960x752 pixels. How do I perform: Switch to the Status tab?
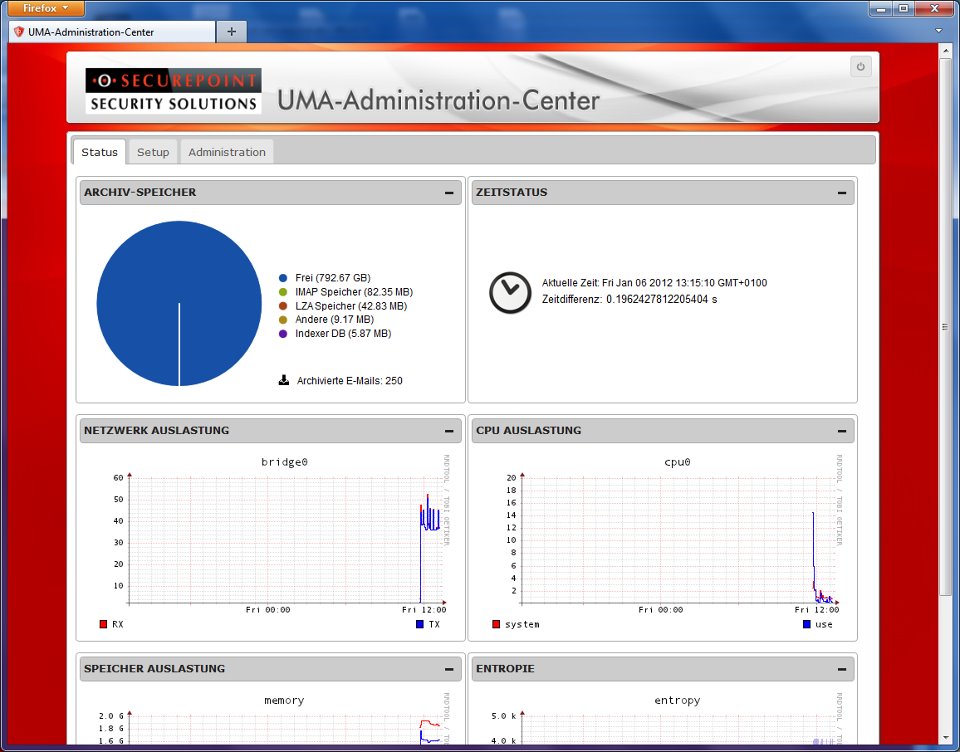coord(99,152)
